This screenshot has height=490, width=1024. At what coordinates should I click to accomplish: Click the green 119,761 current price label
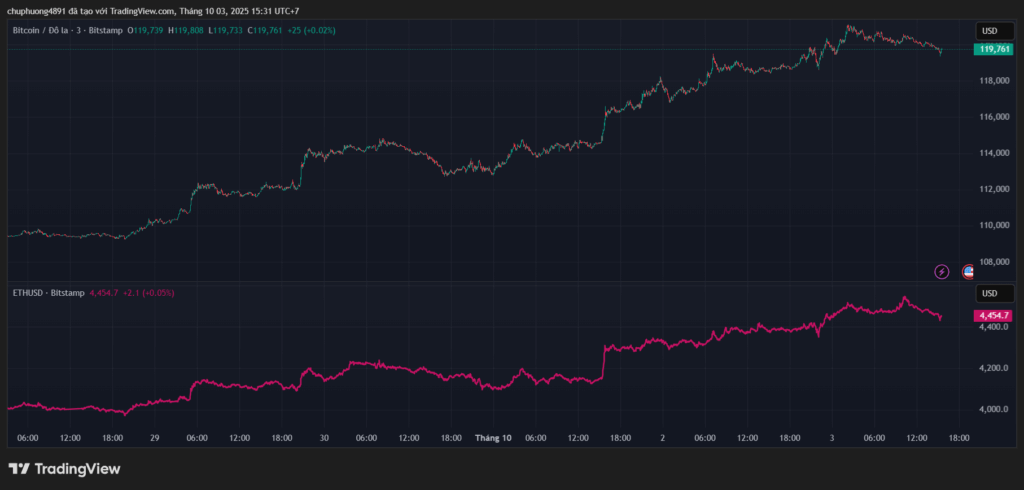click(992, 48)
